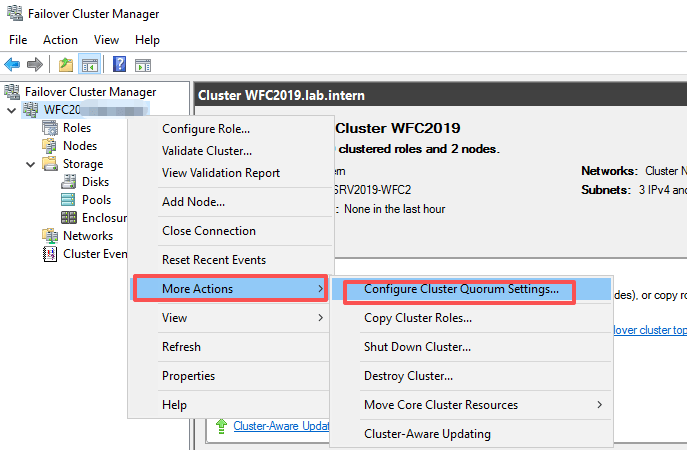Select the Disks icon under Storage
Viewport: 687px width, 450px height.
68,181
